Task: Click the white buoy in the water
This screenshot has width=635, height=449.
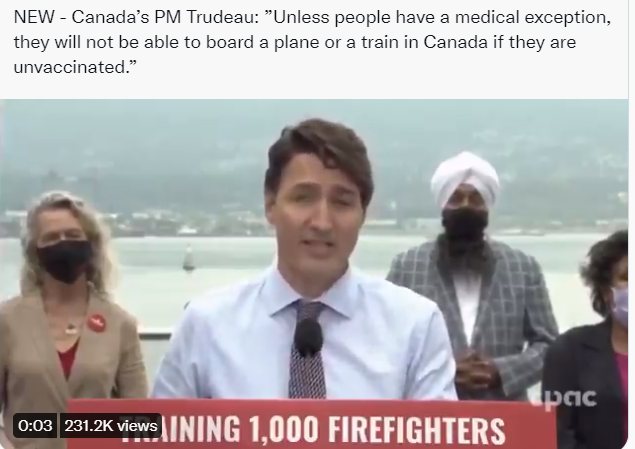Action: coord(188,257)
